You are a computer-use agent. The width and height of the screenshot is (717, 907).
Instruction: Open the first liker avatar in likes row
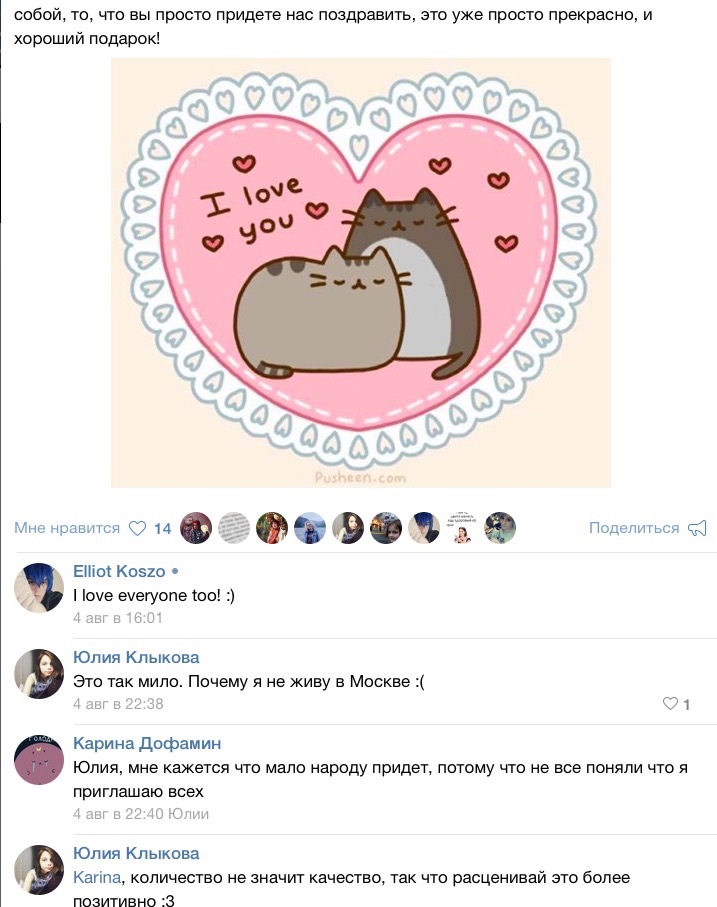pos(196,528)
